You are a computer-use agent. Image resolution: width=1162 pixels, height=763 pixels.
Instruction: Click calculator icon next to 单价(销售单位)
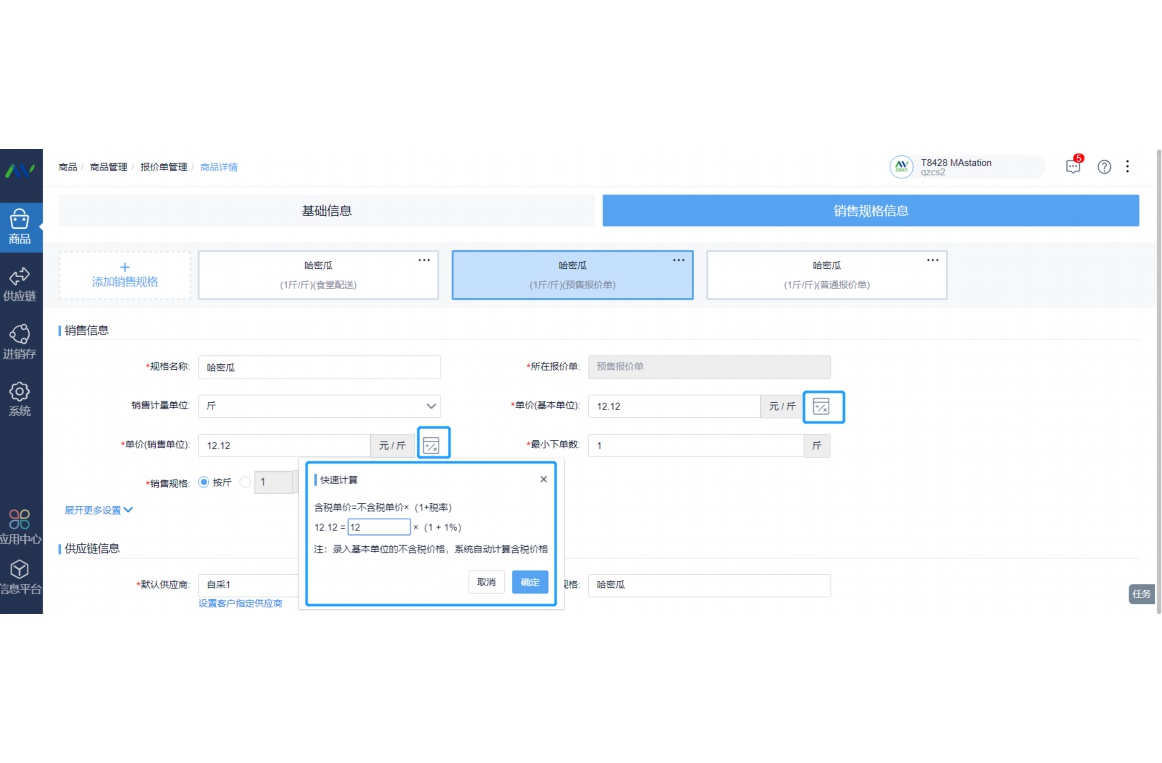pyautogui.click(x=431, y=445)
